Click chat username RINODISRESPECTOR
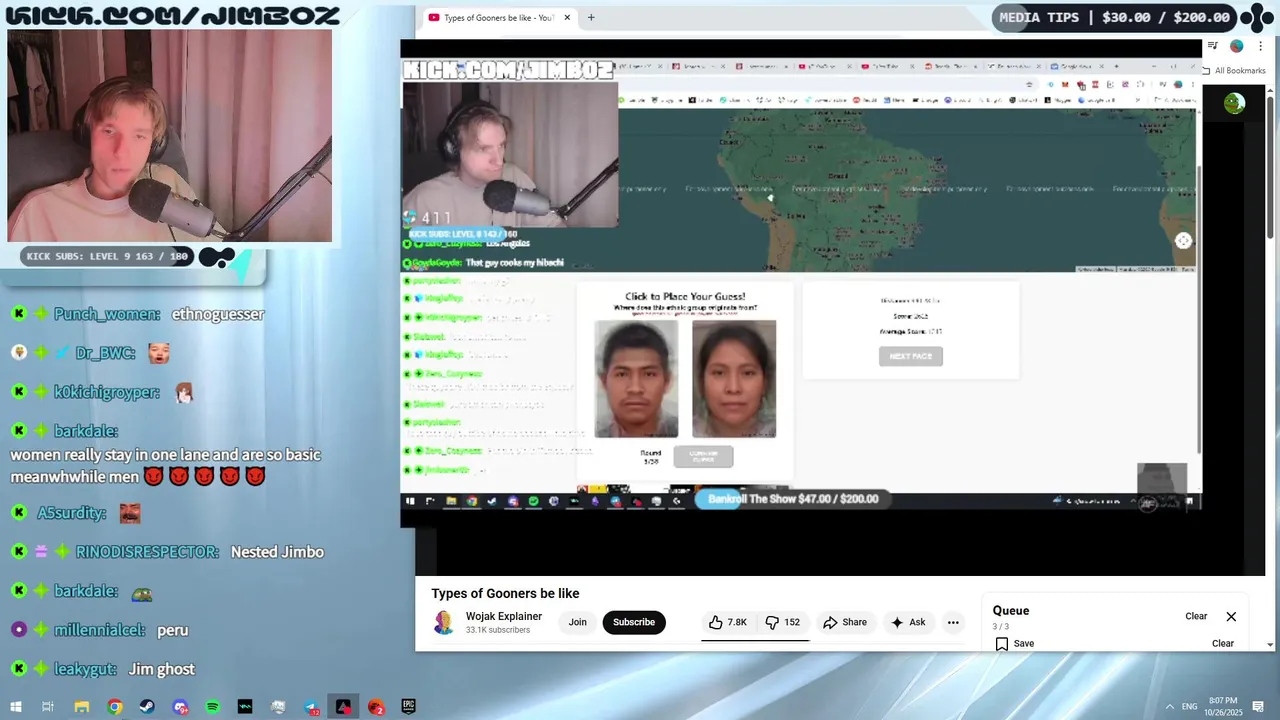The width and height of the screenshot is (1280, 720). (x=148, y=552)
